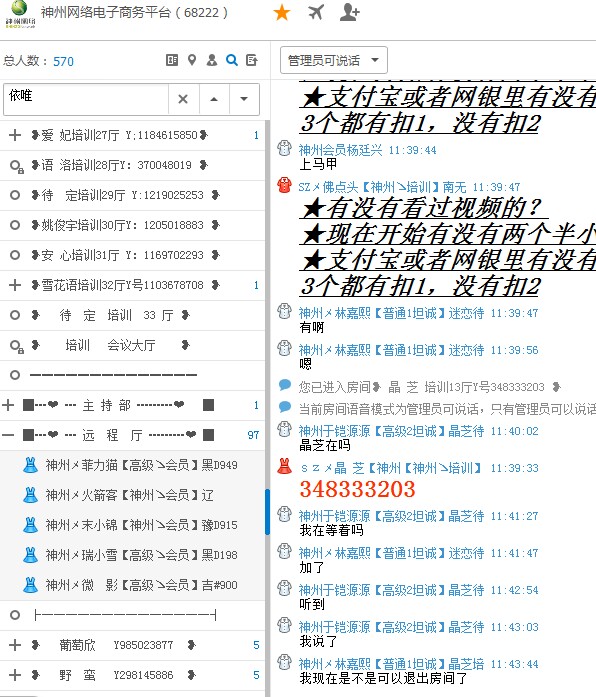Jump to previous search result arrow
The image size is (596, 697).
(x=214, y=99)
